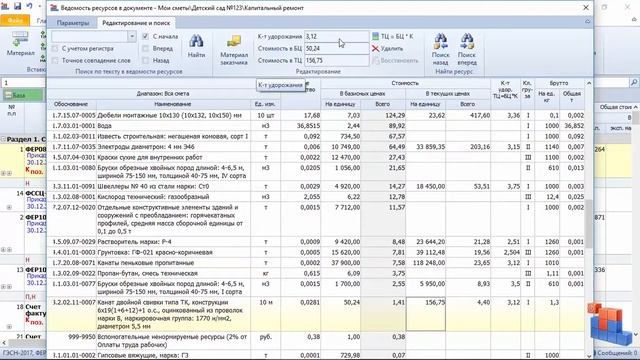Click the База green button in the main window
Viewport: 640px width, 360px height.
(23, 95)
